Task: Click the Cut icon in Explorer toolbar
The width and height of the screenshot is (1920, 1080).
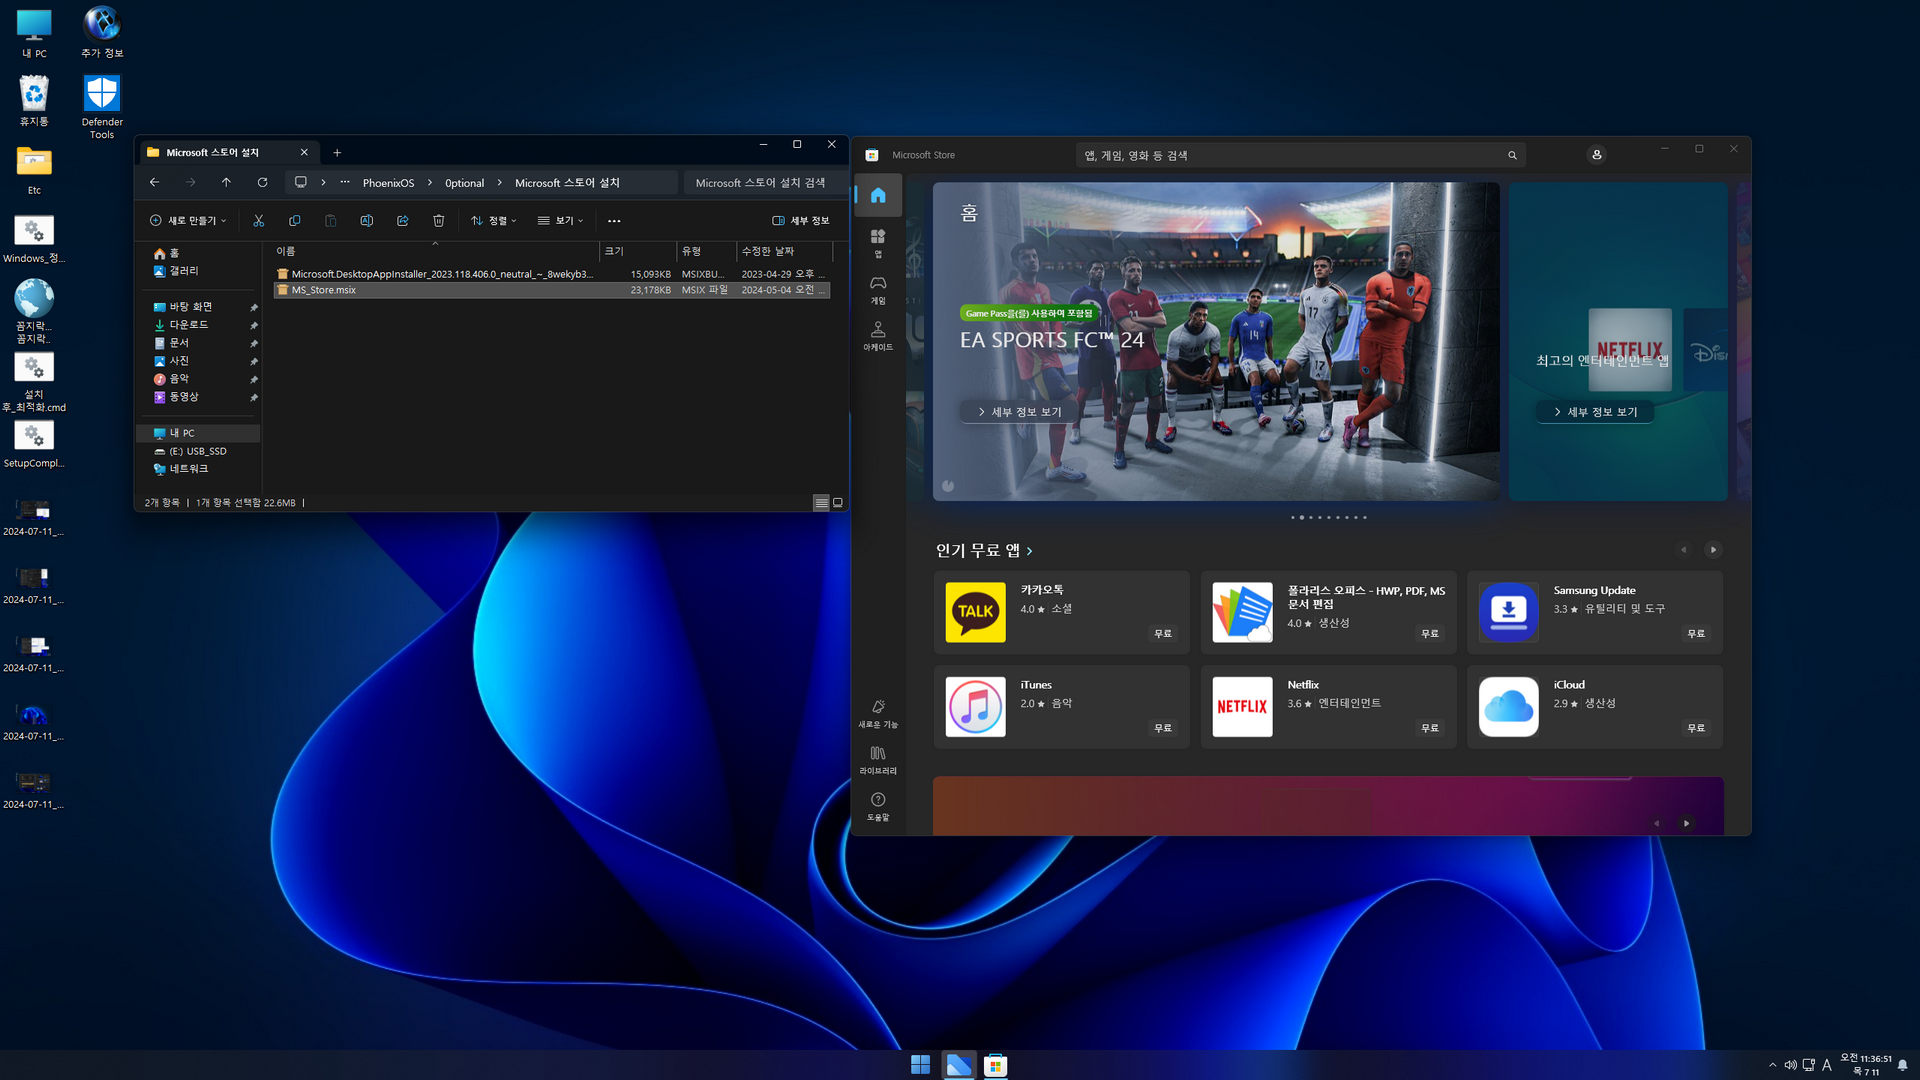Action: (258, 220)
